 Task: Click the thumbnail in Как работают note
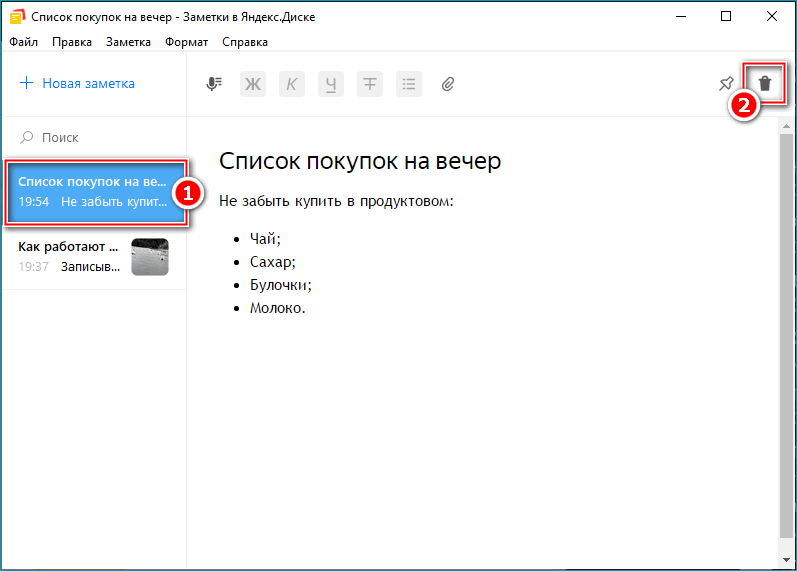[150, 257]
